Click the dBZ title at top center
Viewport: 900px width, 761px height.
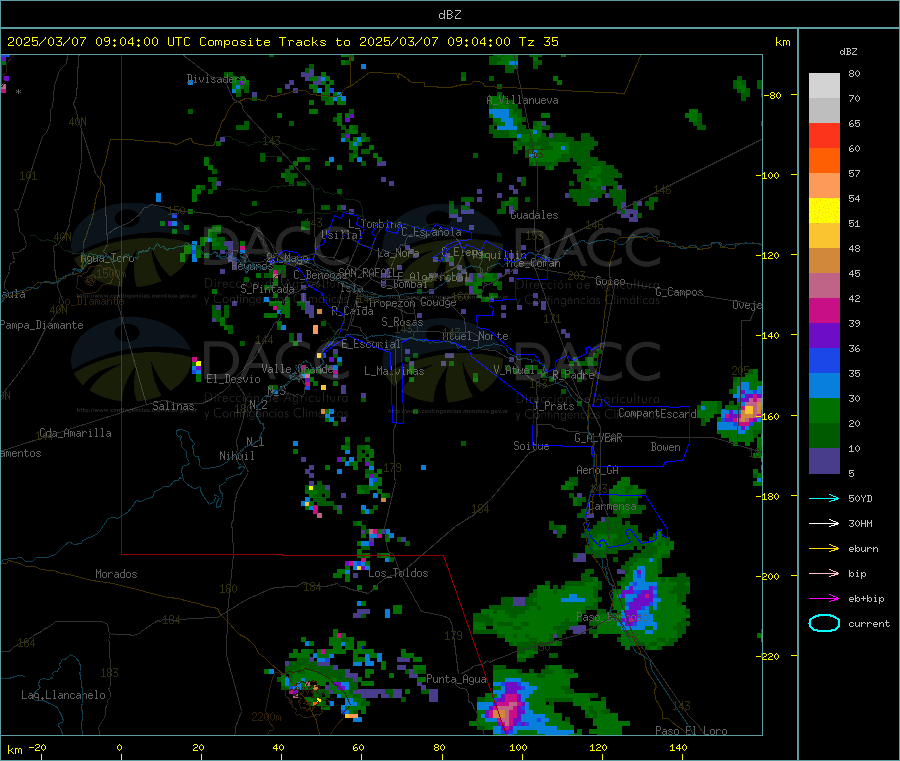[449, 14]
